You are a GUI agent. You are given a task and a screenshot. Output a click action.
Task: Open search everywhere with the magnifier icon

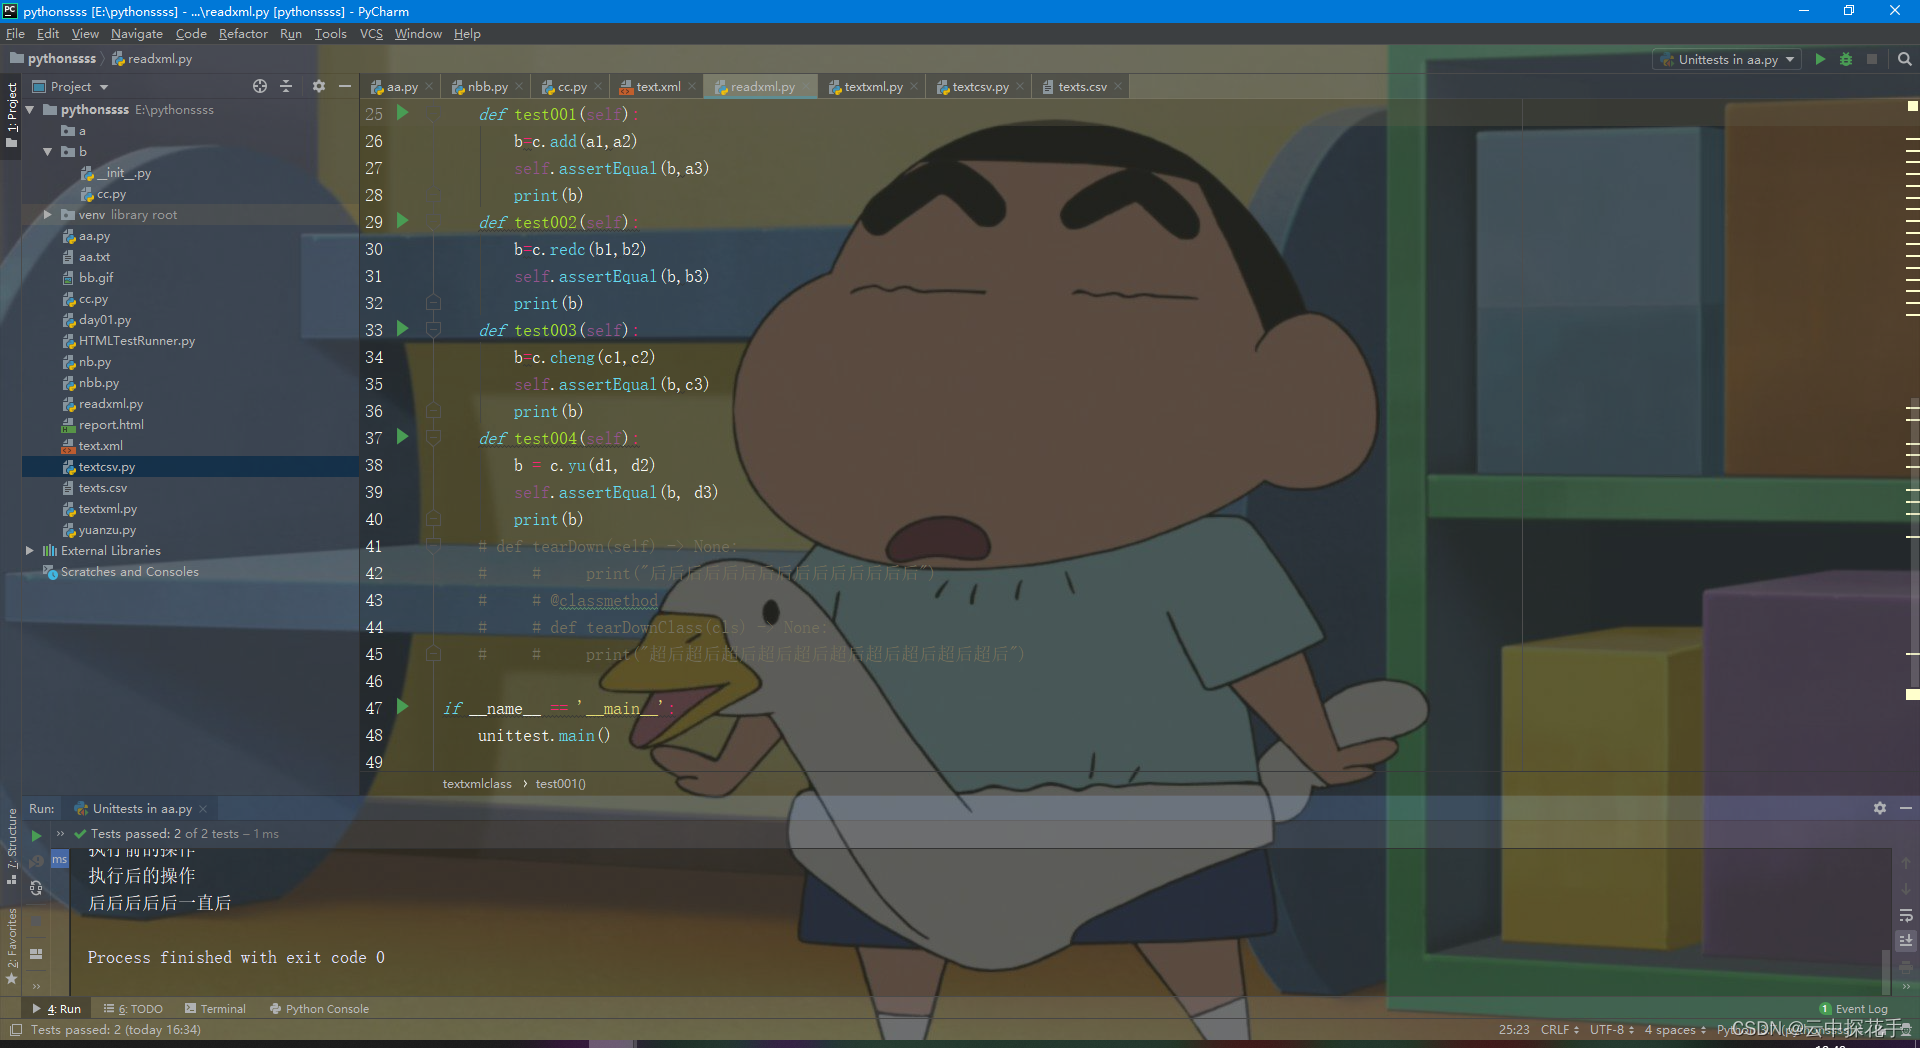(1905, 59)
